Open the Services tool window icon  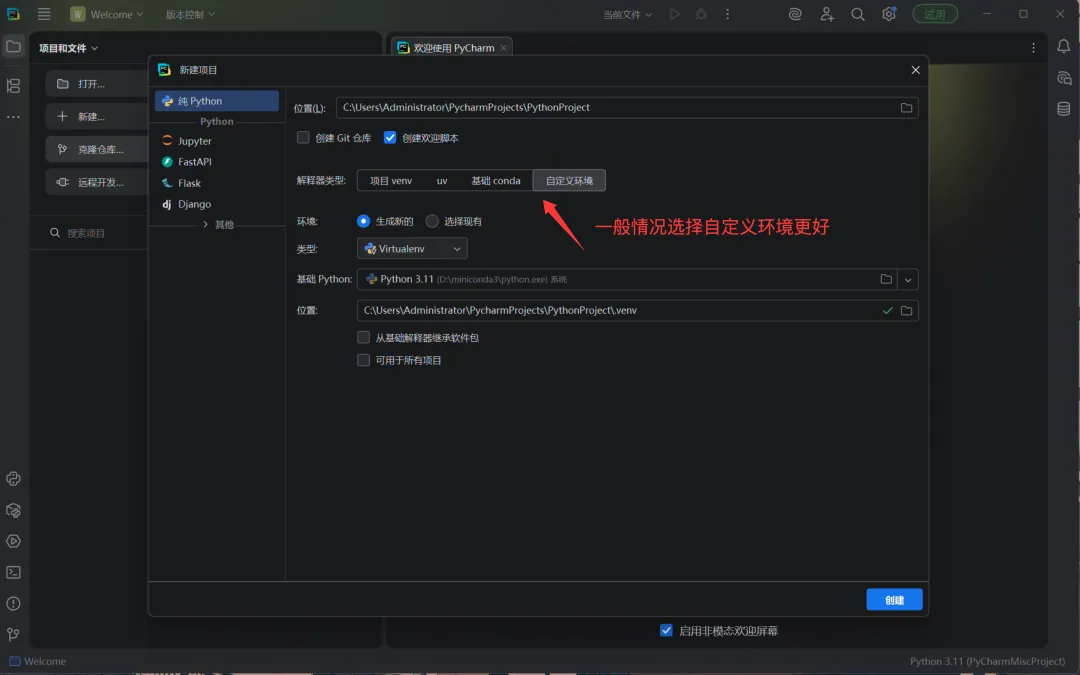[13, 541]
